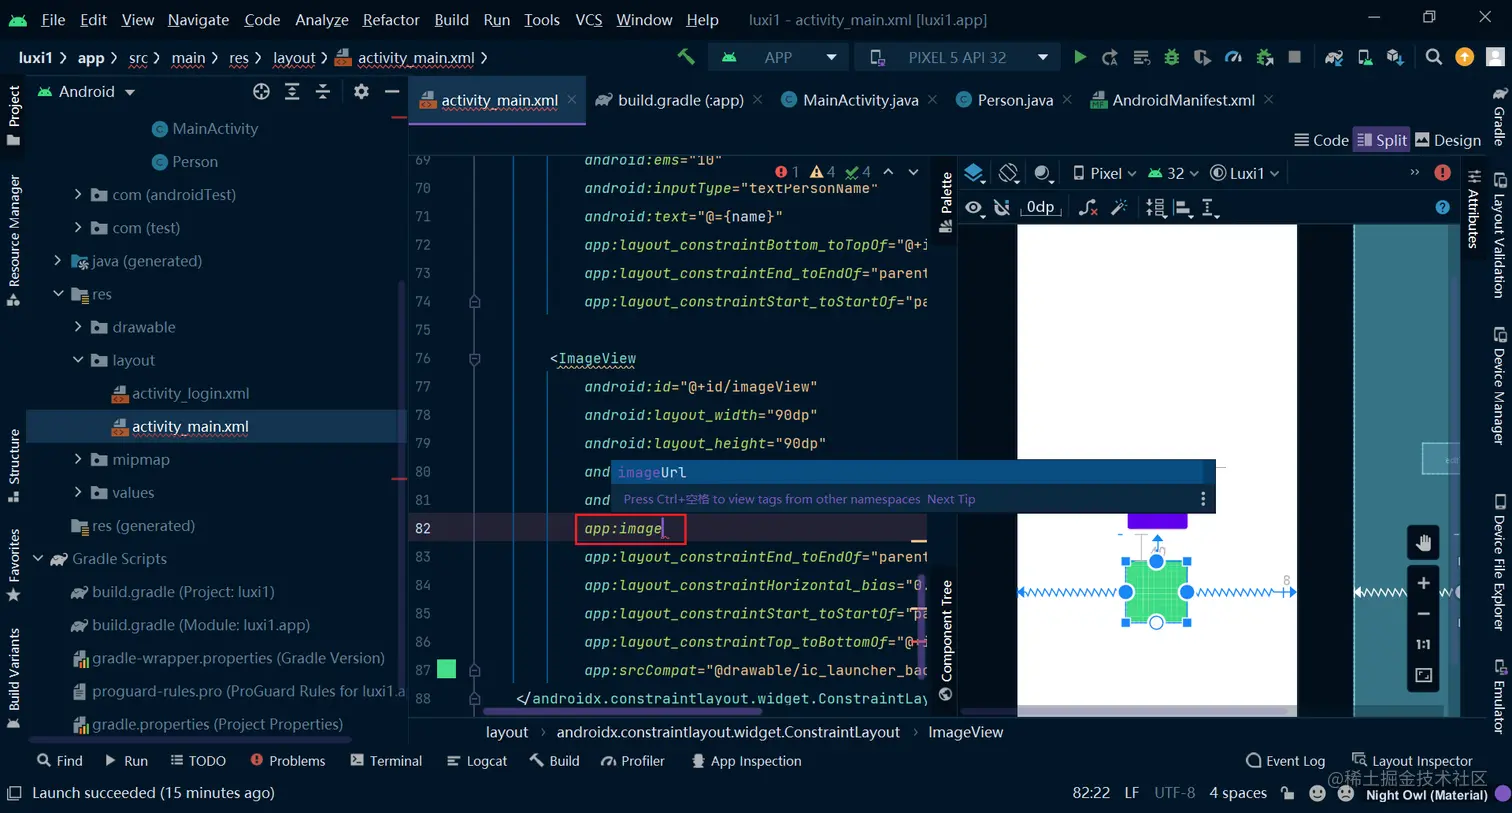Image resolution: width=1512 pixels, height=813 pixels.
Task: Hide the Project panel with minus icon
Action: (392, 92)
